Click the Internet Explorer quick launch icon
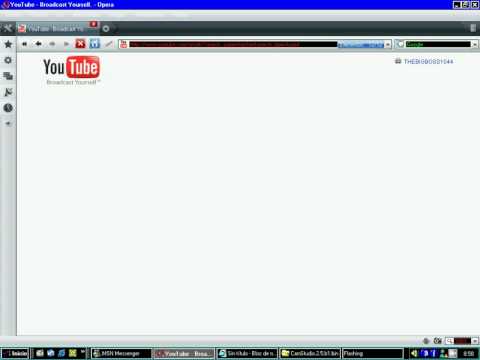This screenshot has width=480, height=360. [62, 353]
